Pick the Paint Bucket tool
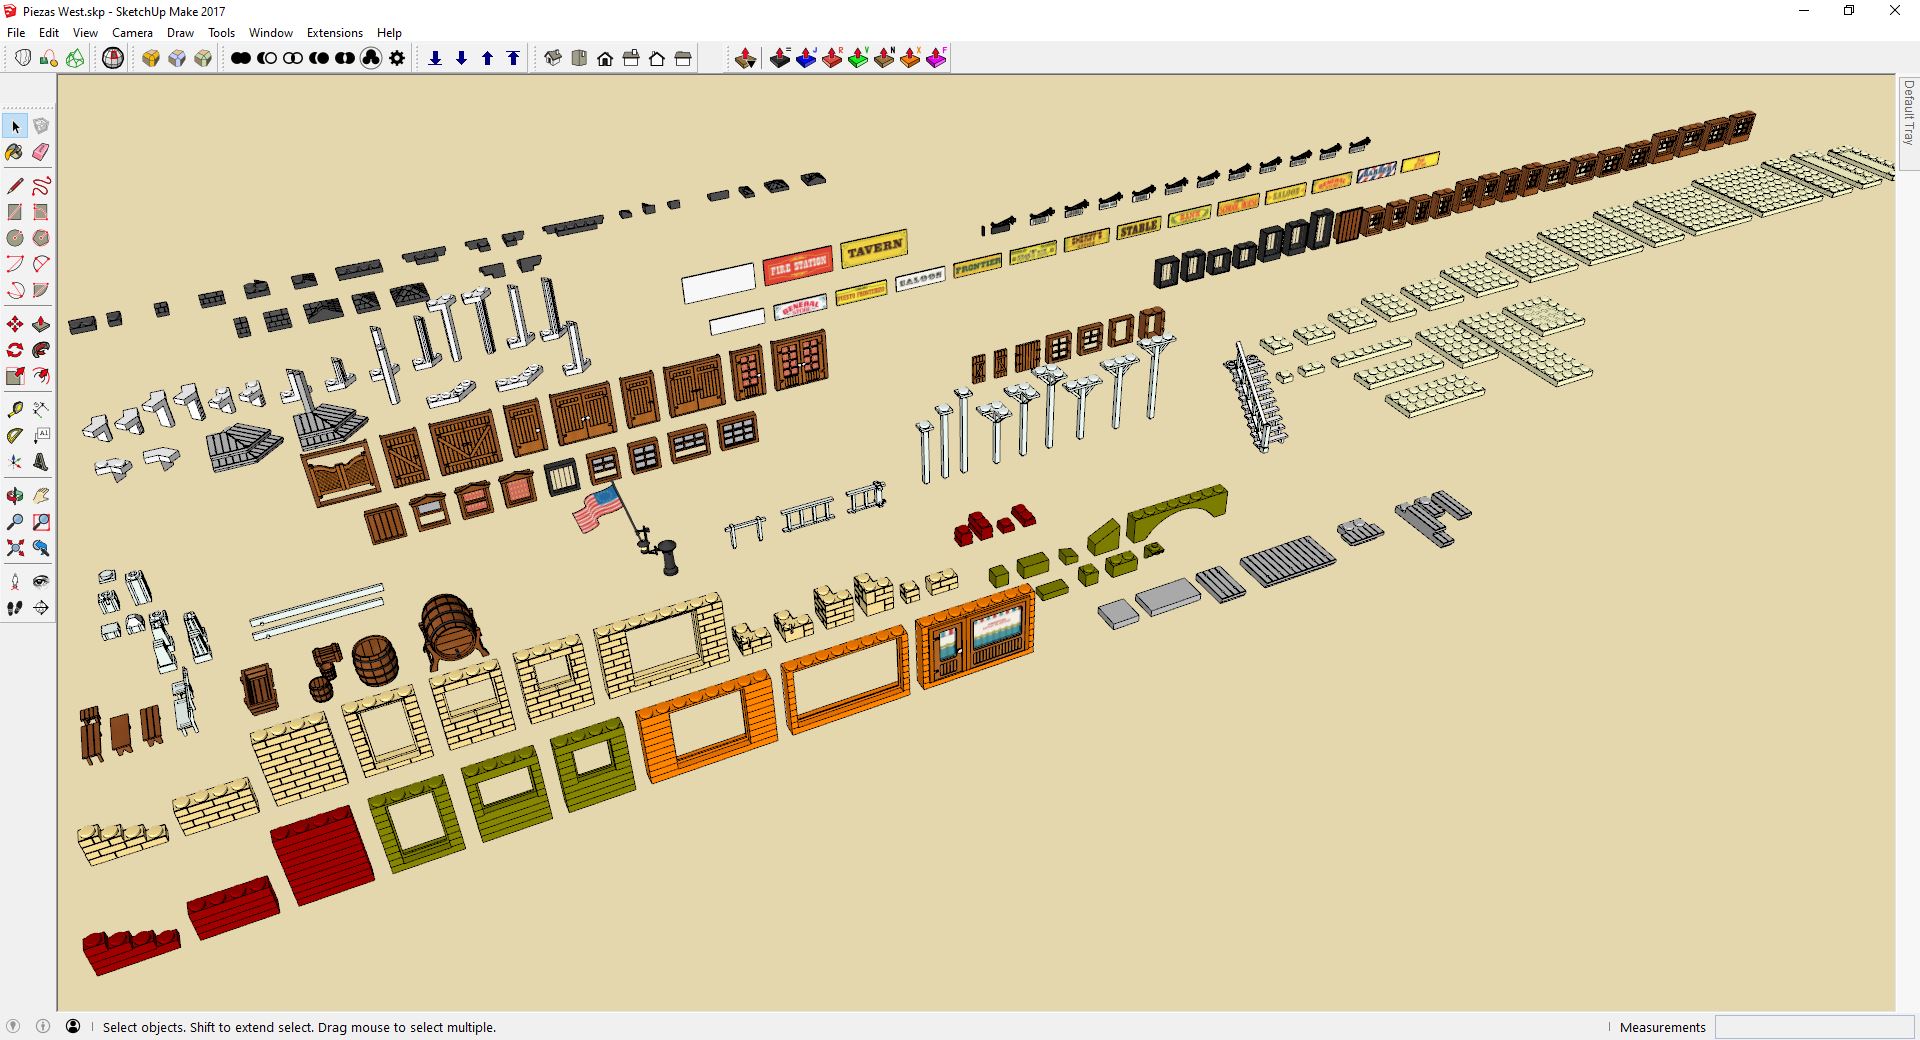Screen dimensions: 1920x1040 coord(15,152)
